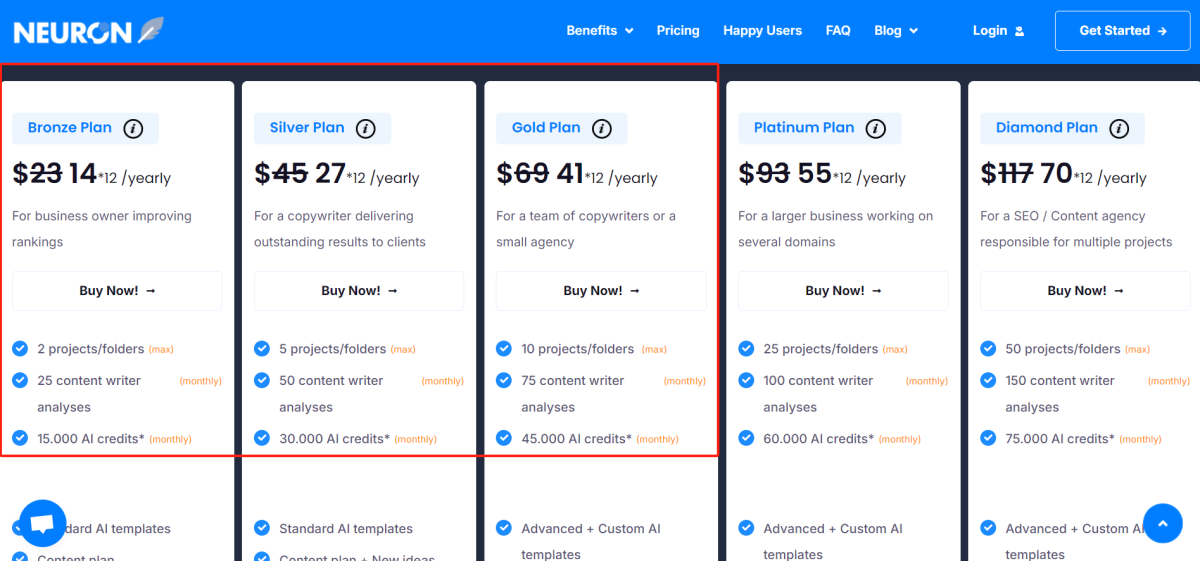Open the Silver Plan info icon

click(x=366, y=128)
